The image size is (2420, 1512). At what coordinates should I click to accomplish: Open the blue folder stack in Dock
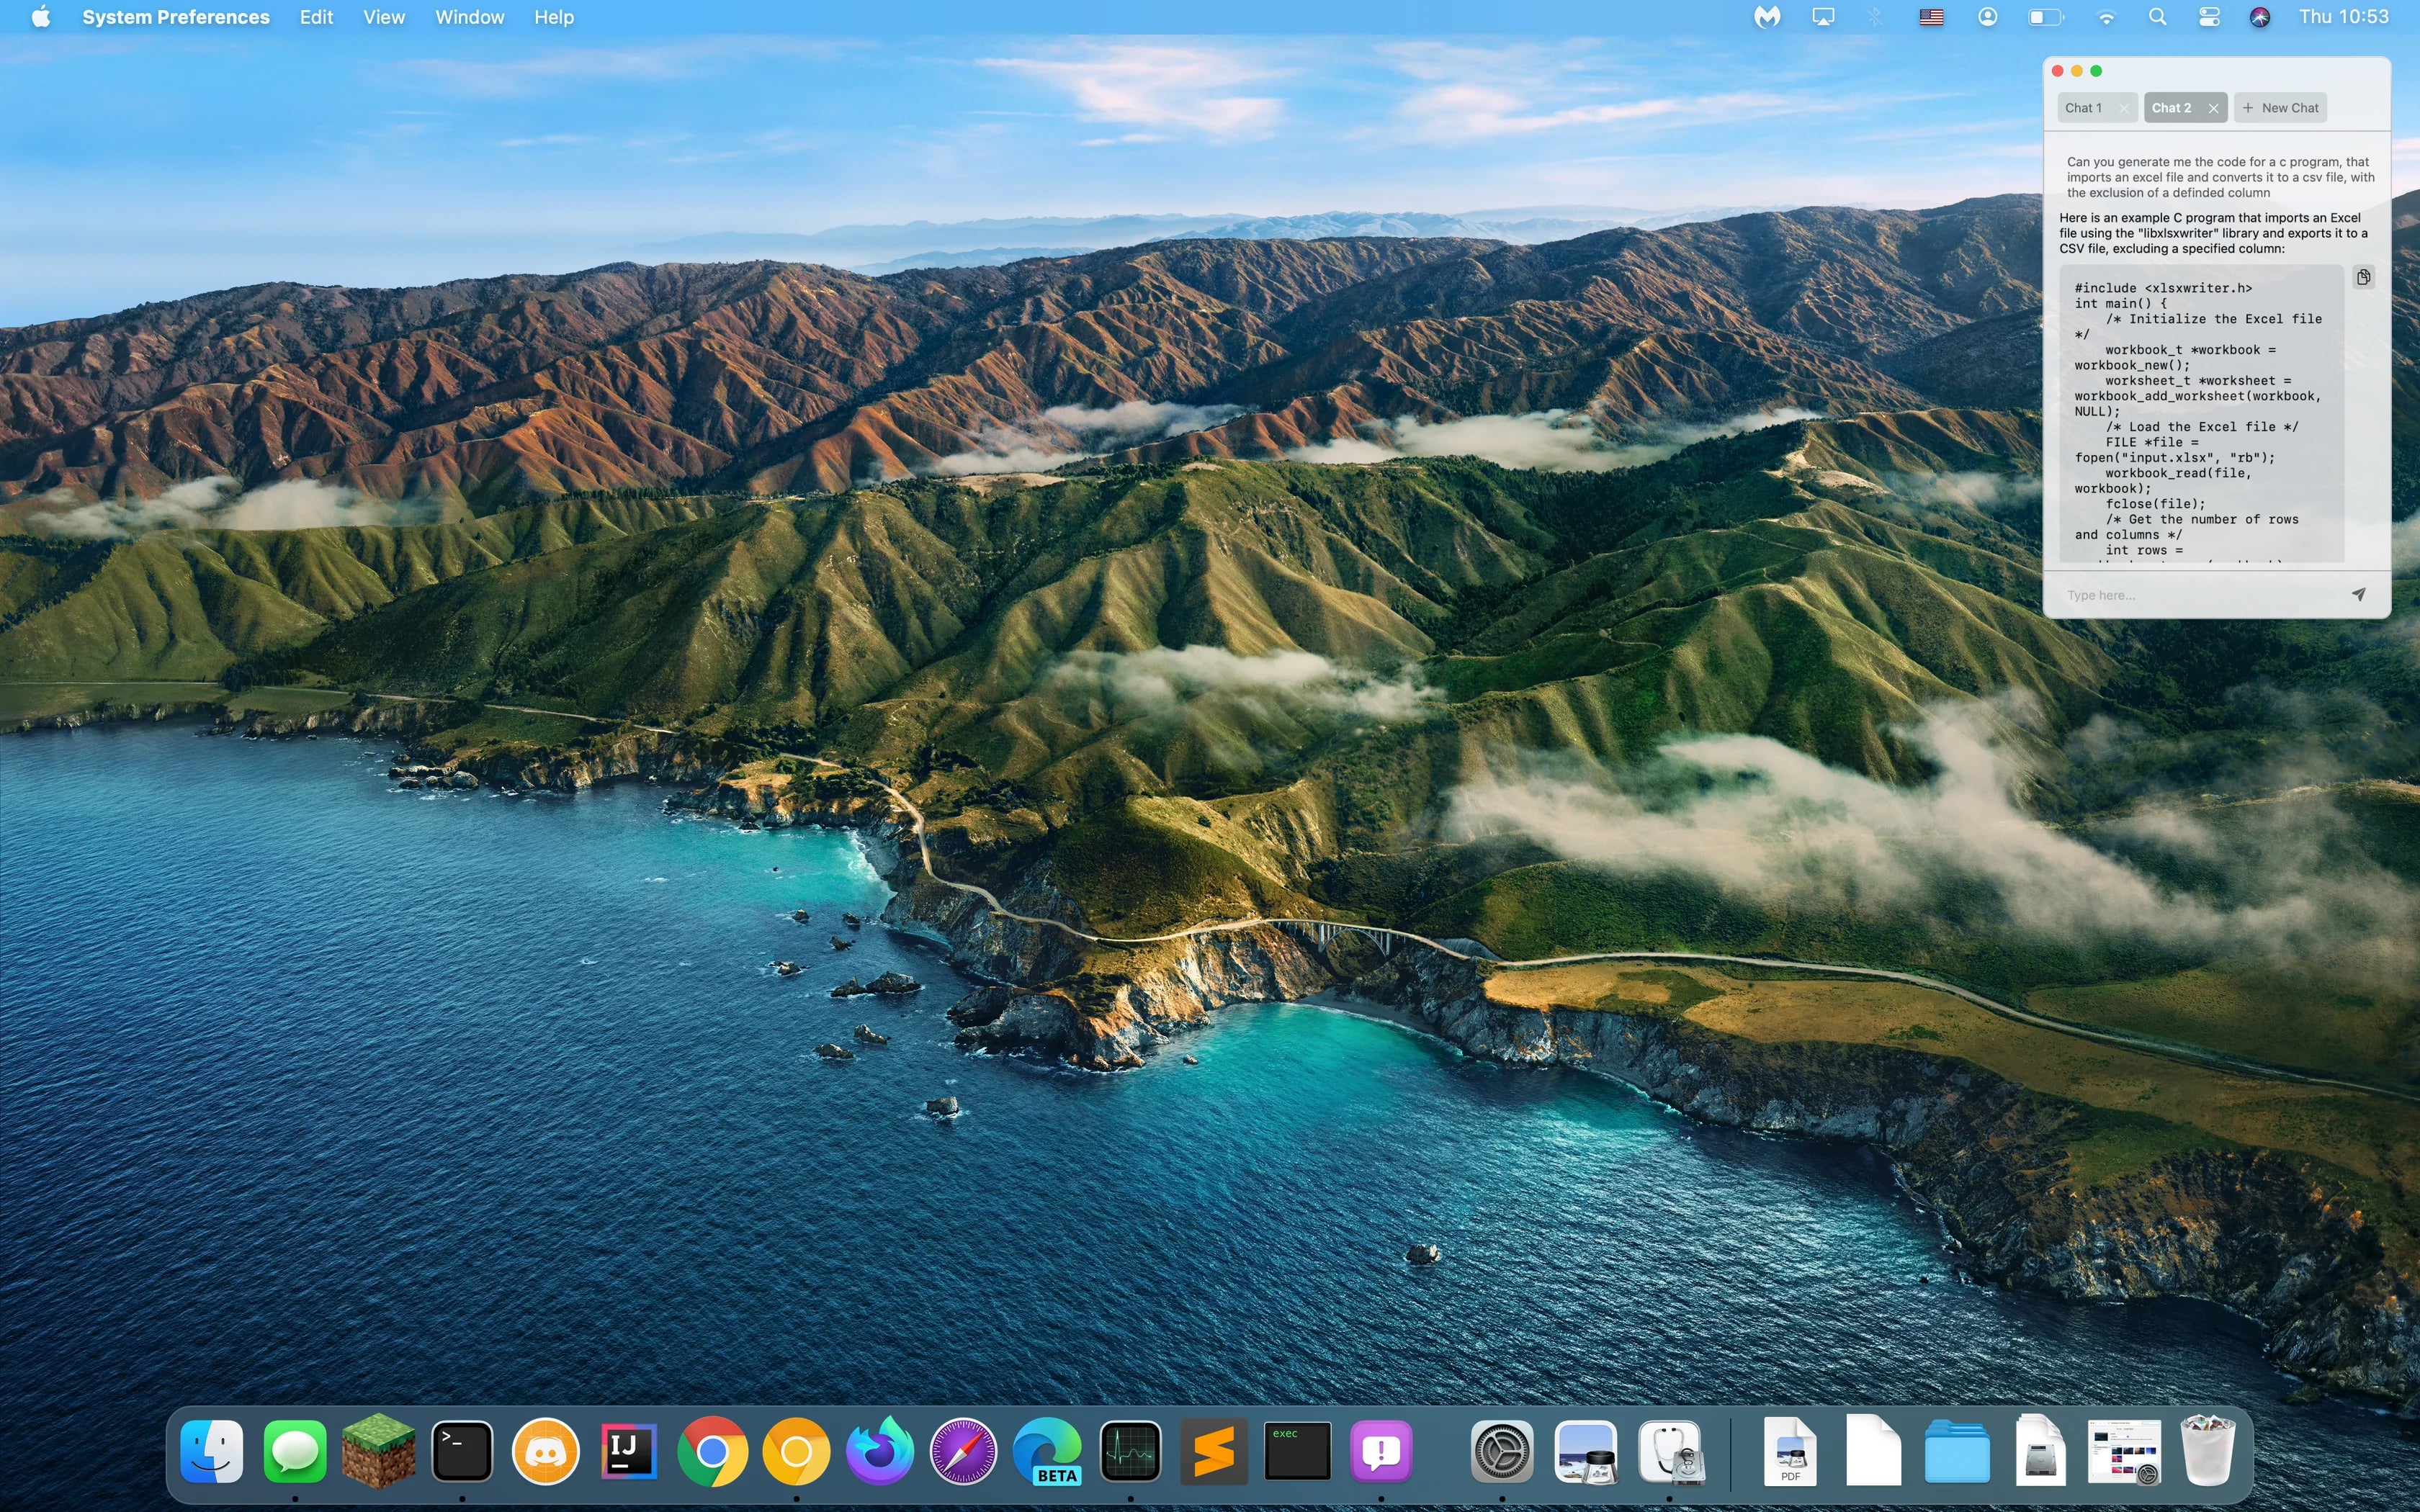click(x=1957, y=1450)
